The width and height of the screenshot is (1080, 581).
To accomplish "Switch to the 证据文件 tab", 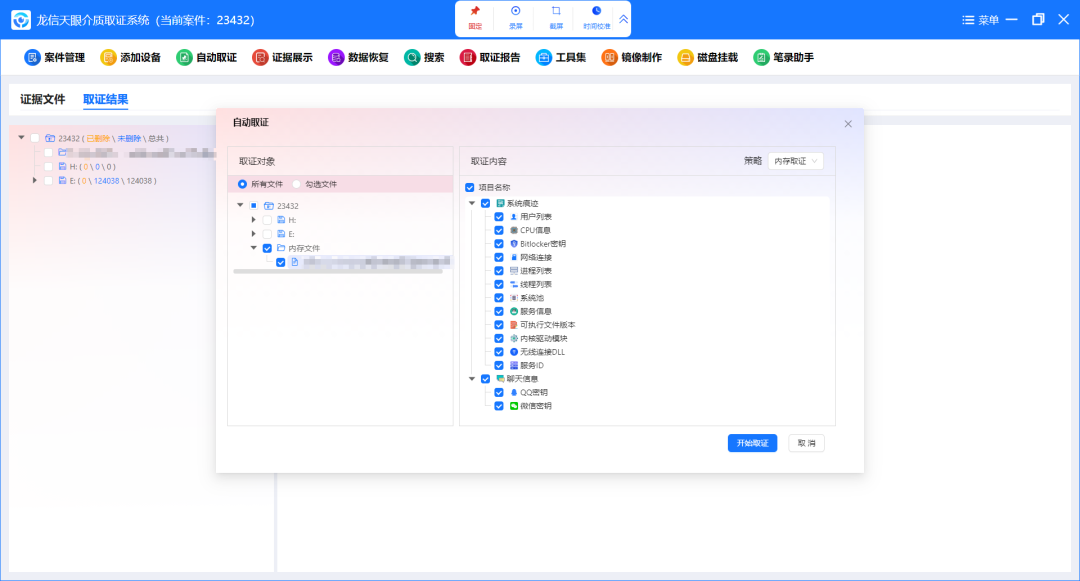I will point(43,99).
